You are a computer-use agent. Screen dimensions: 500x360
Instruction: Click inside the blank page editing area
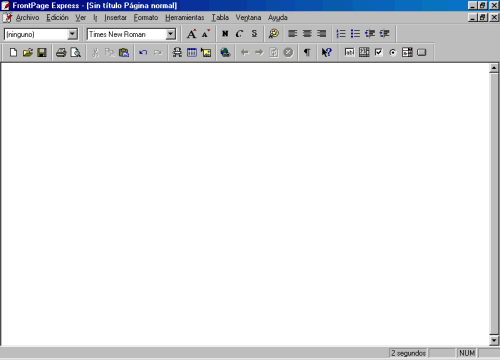click(x=245, y=204)
